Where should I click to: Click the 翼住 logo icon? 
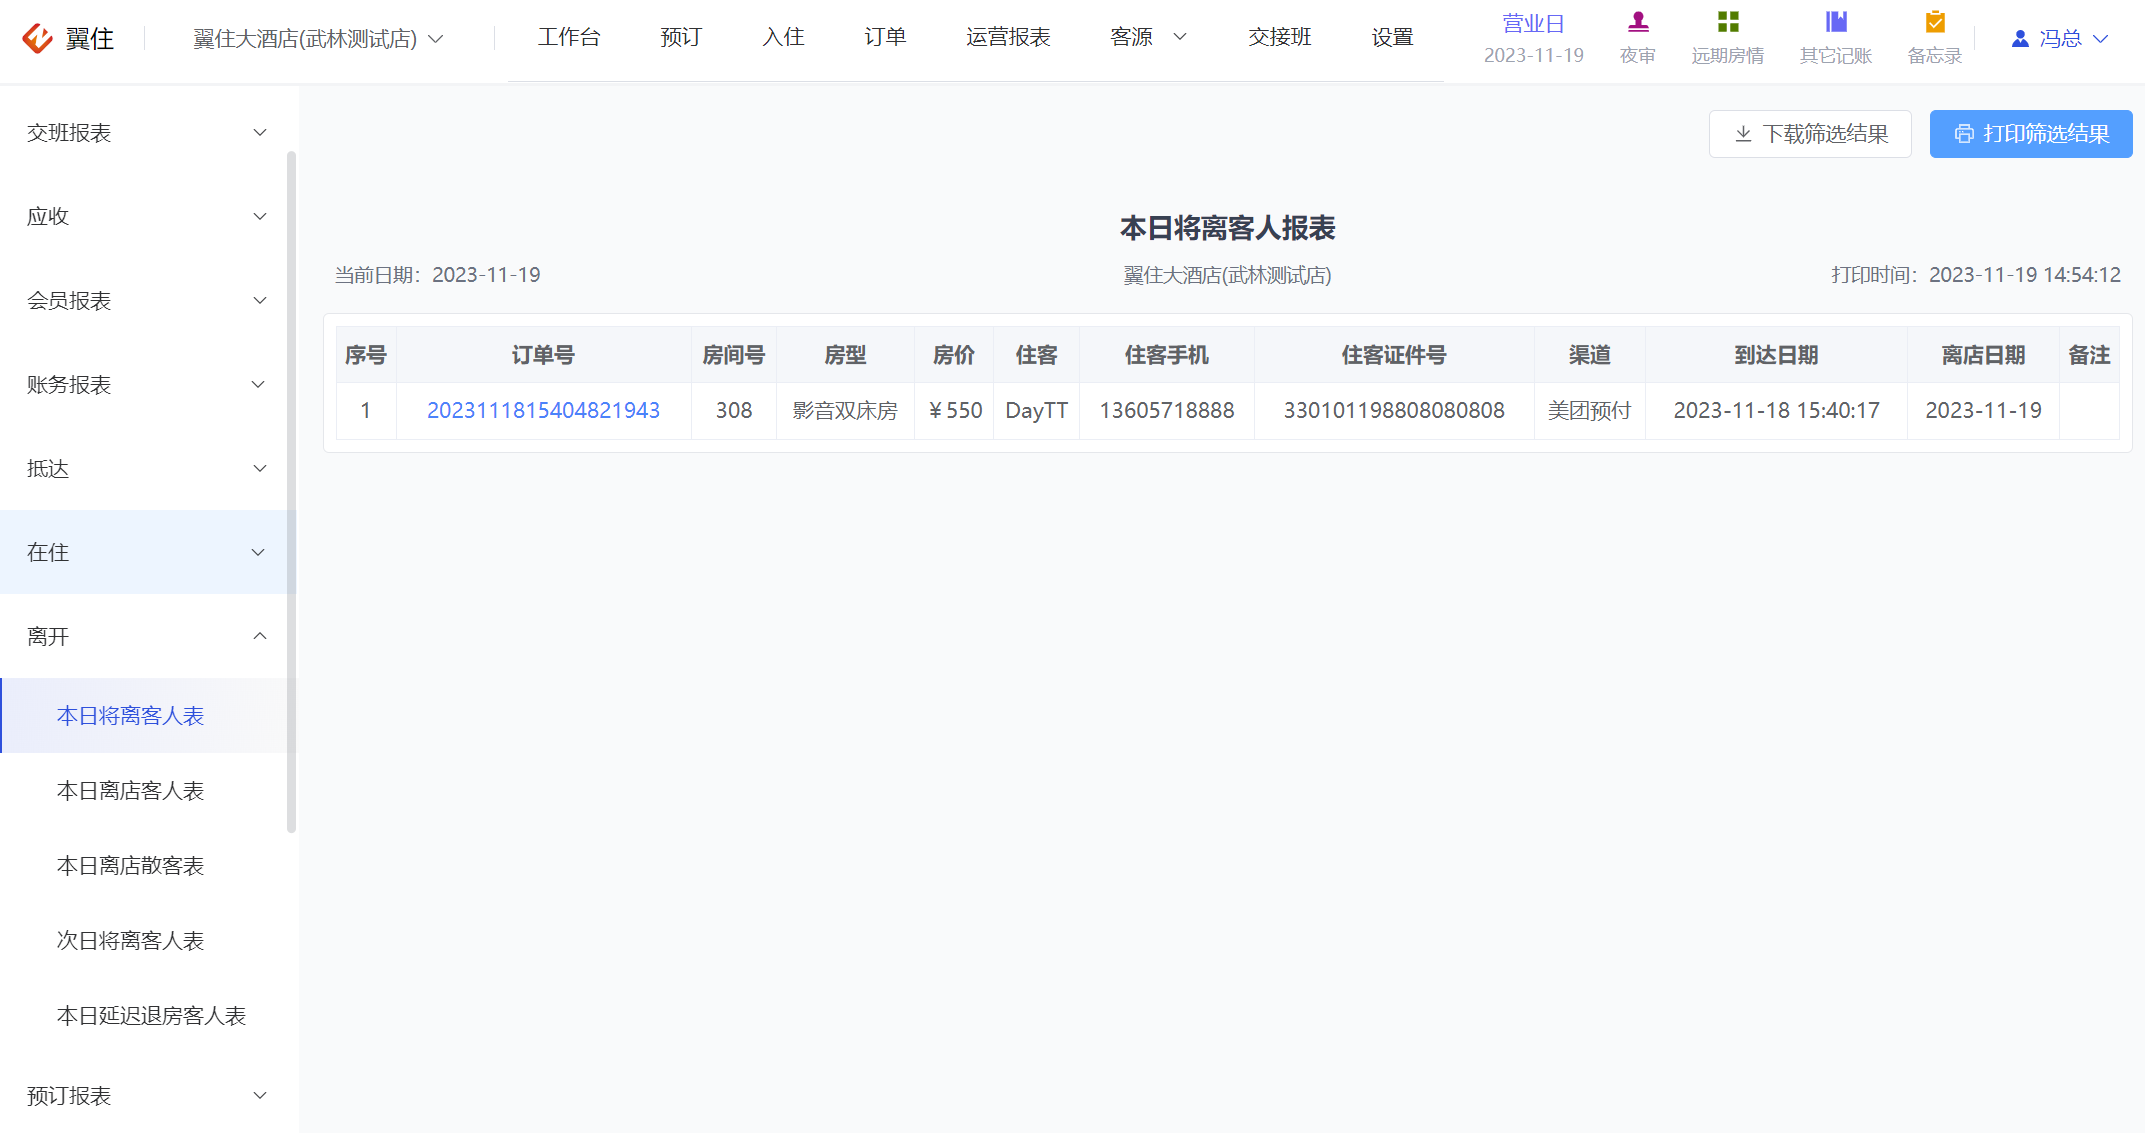38,38
